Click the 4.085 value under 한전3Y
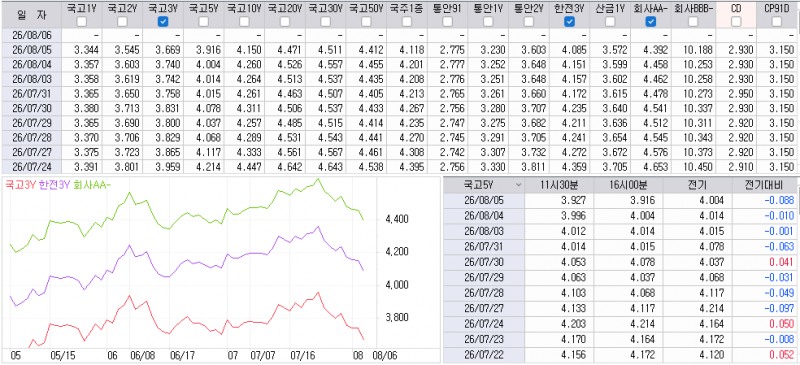The image size is (800, 365). click(x=574, y=50)
